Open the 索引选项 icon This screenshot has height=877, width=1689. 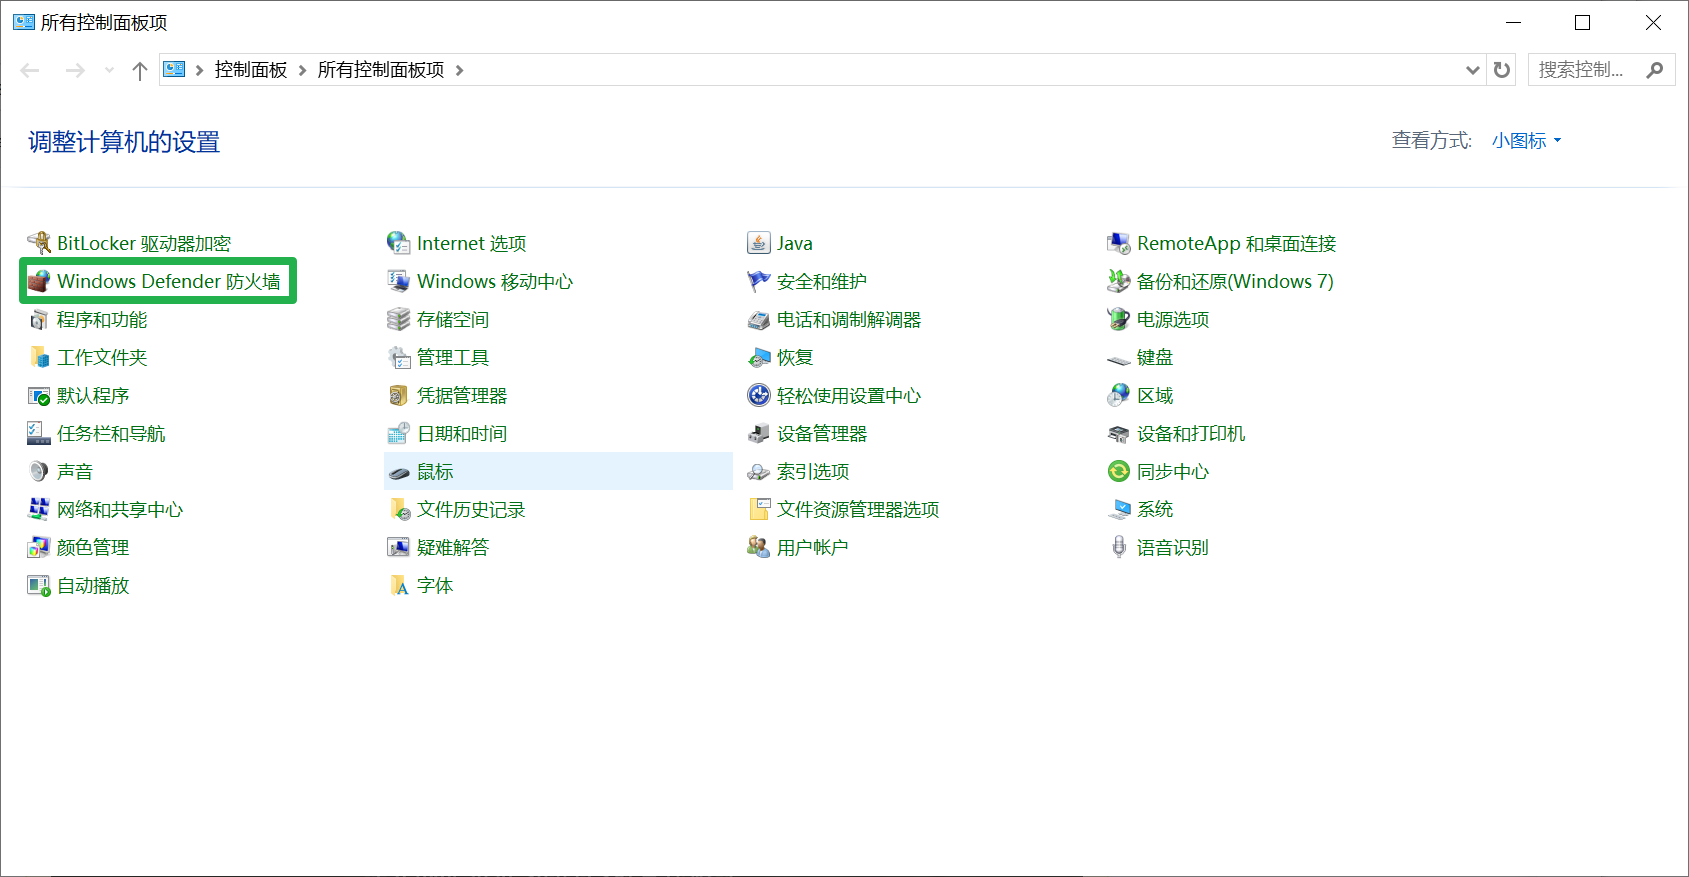pyautogui.click(x=759, y=471)
